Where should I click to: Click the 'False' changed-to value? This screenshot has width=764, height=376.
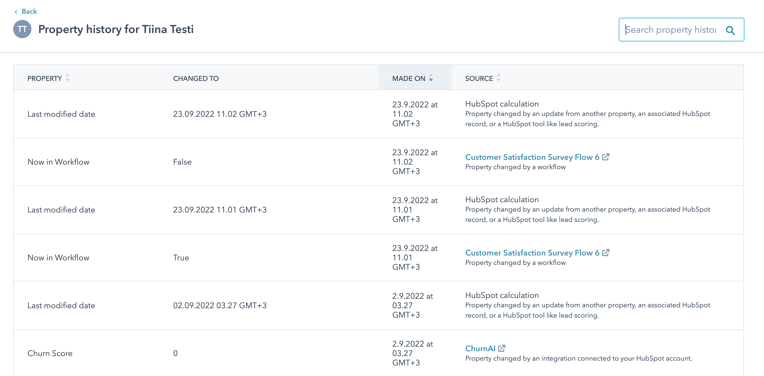(182, 162)
